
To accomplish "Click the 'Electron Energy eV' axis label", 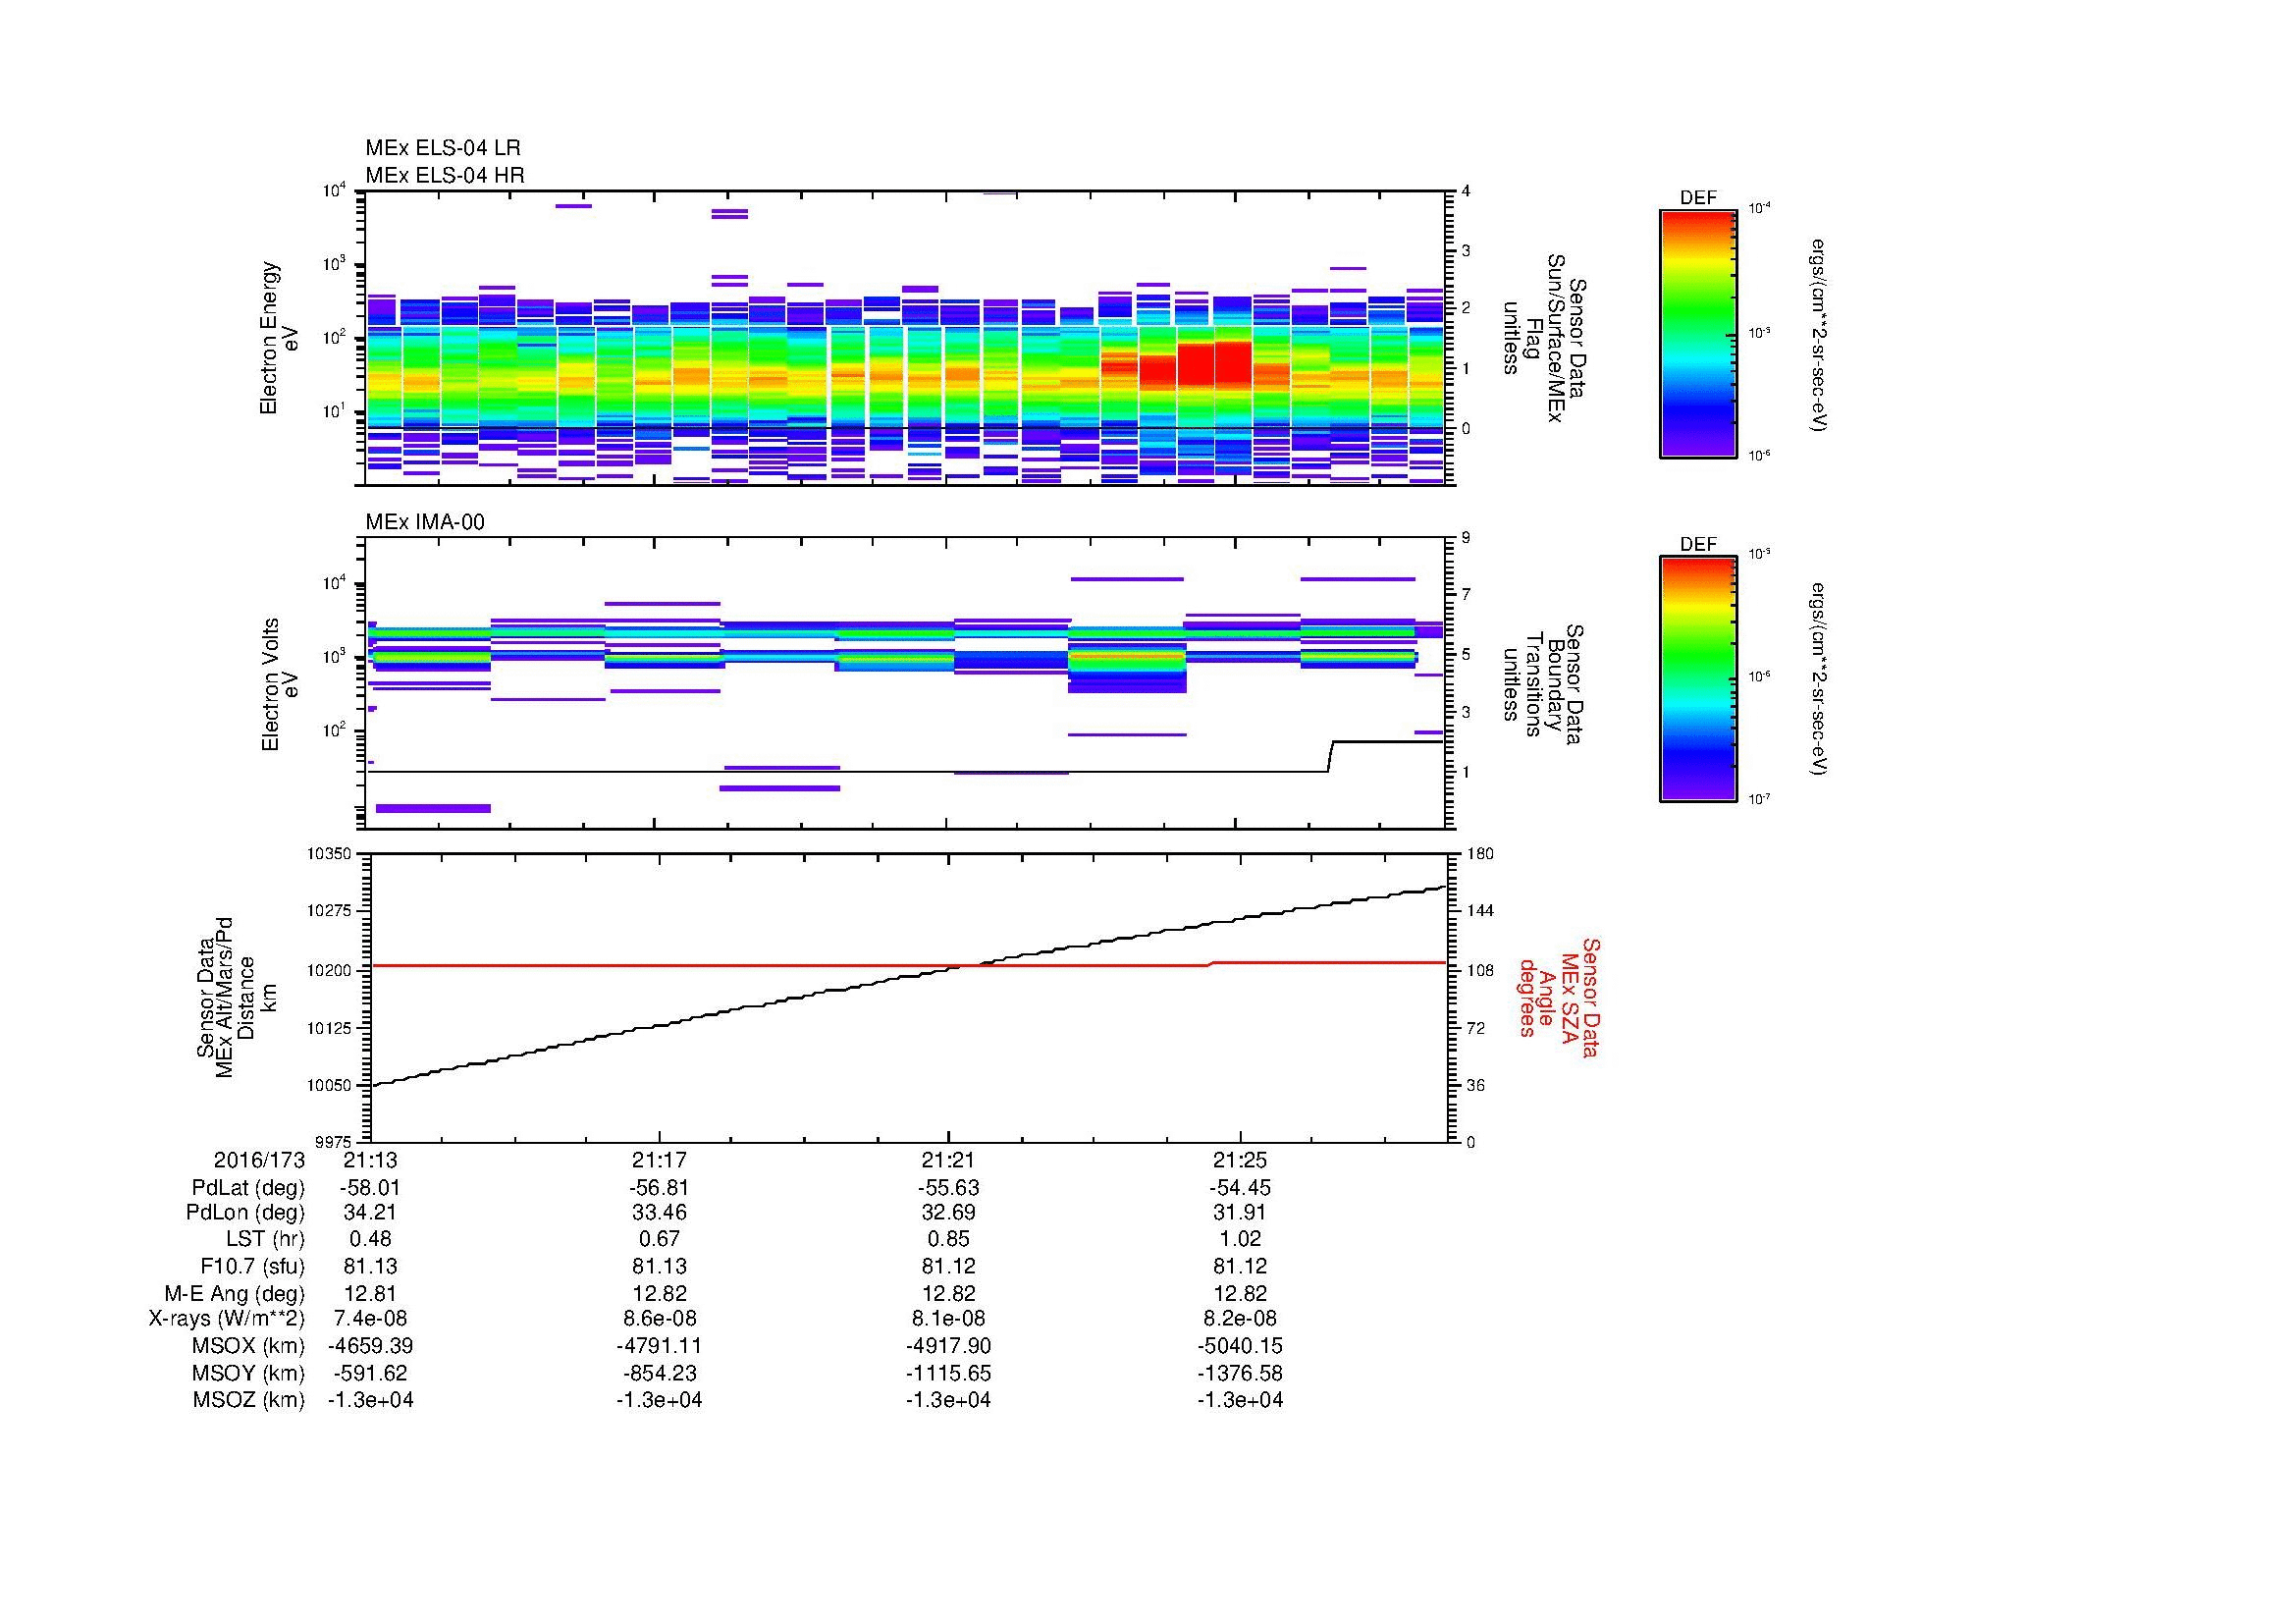I will [x=280, y=338].
